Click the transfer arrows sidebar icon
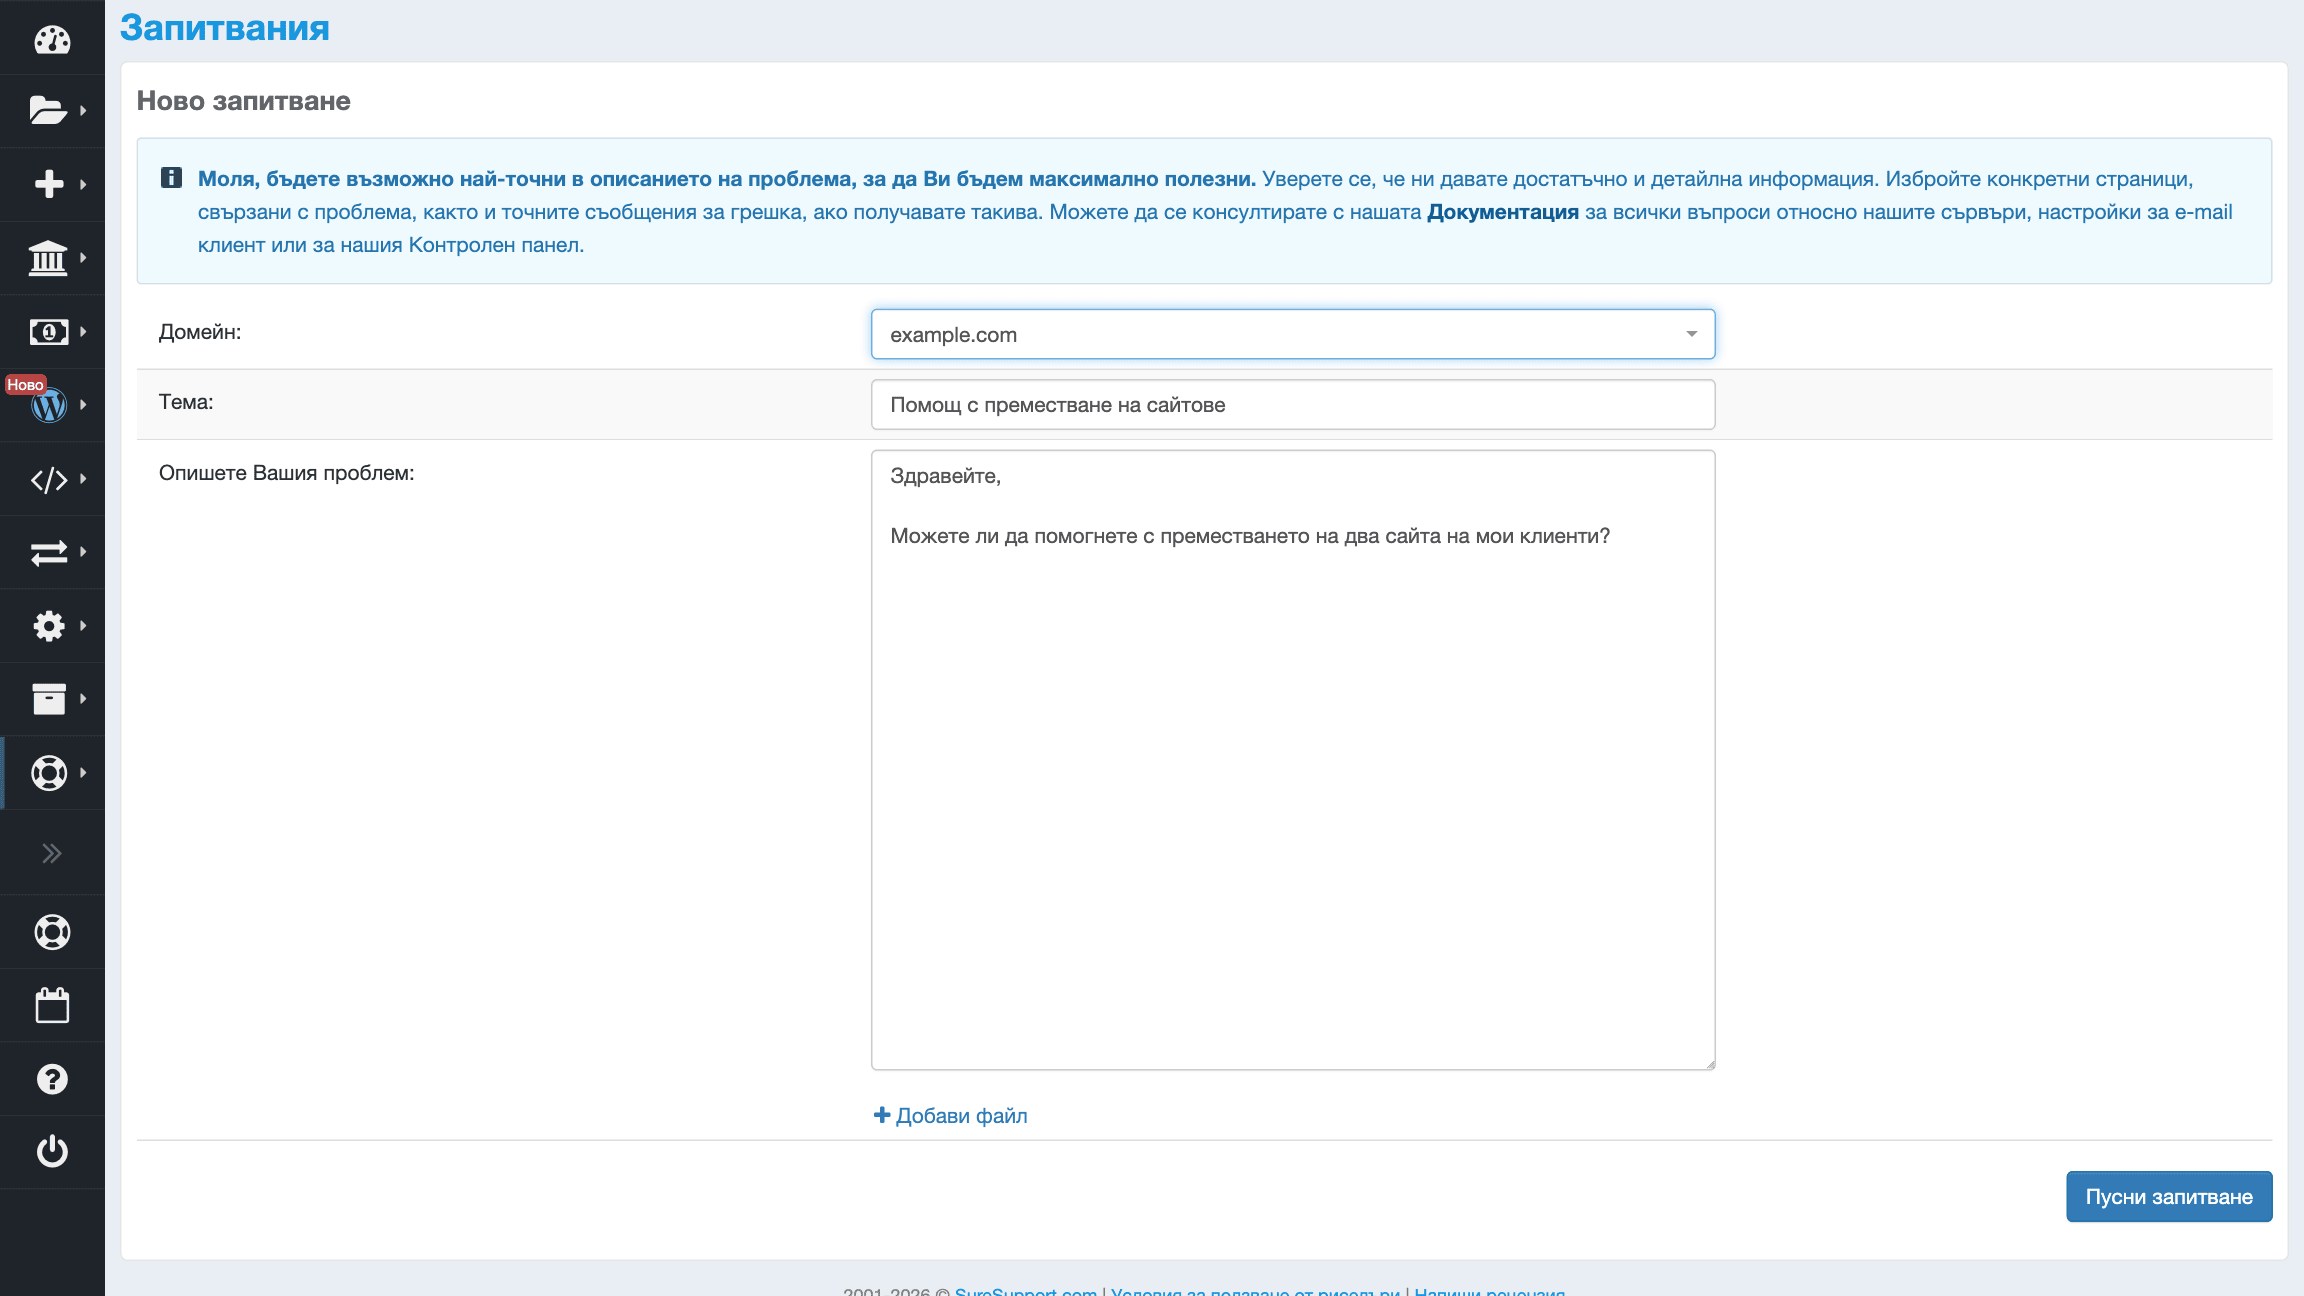Image resolution: width=2304 pixels, height=1296 pixels. coord(49,552)
